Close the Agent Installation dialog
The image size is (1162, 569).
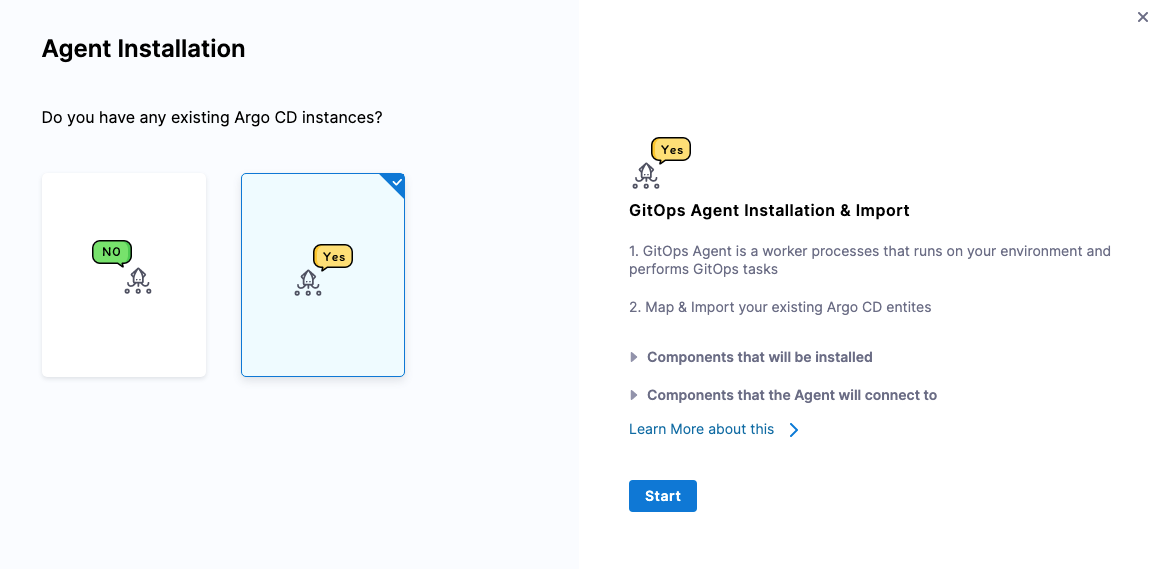pos(1143,17)
